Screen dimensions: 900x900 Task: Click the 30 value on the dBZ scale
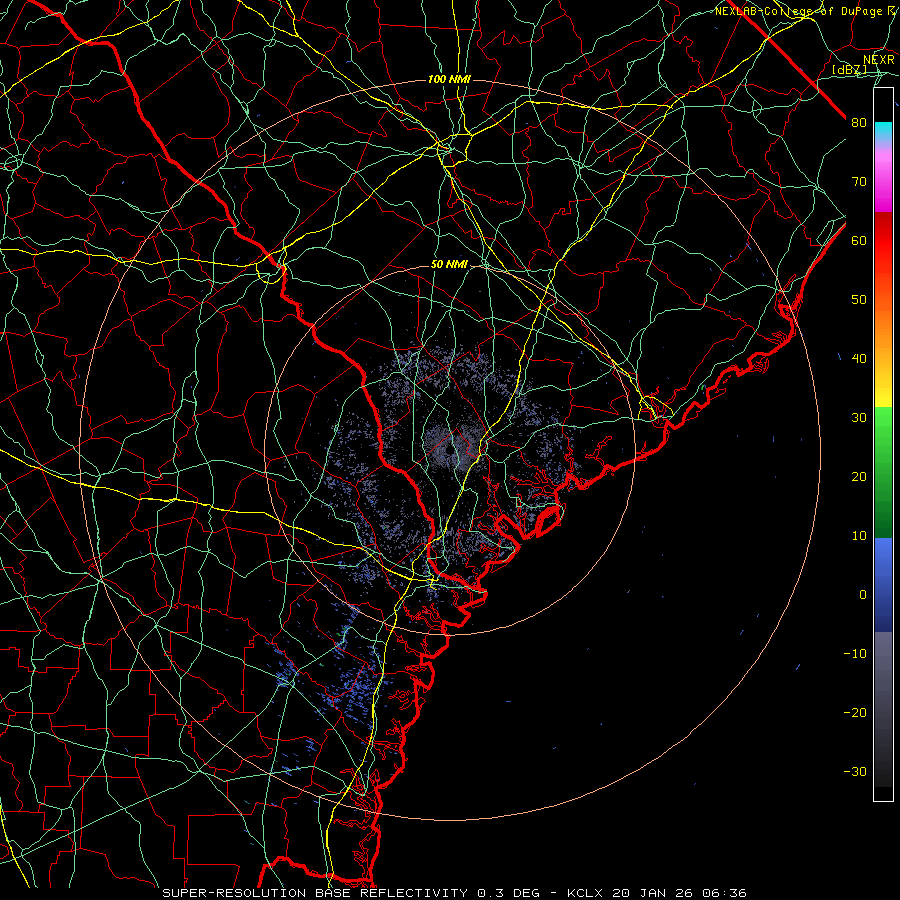[859, 418]
